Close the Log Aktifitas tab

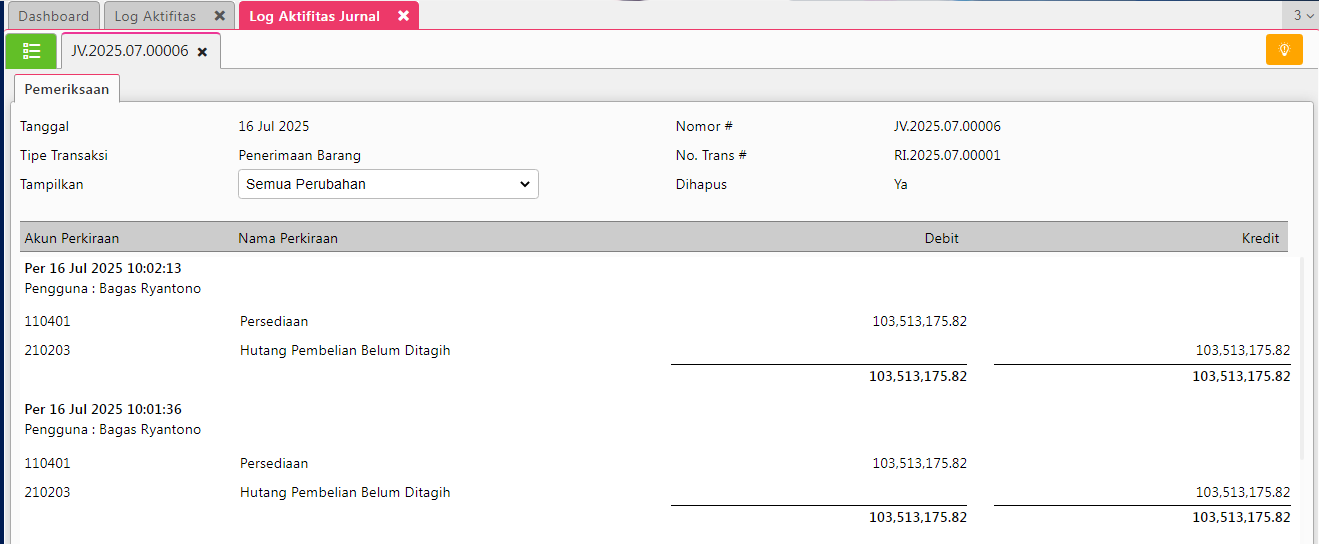point(220,16)
